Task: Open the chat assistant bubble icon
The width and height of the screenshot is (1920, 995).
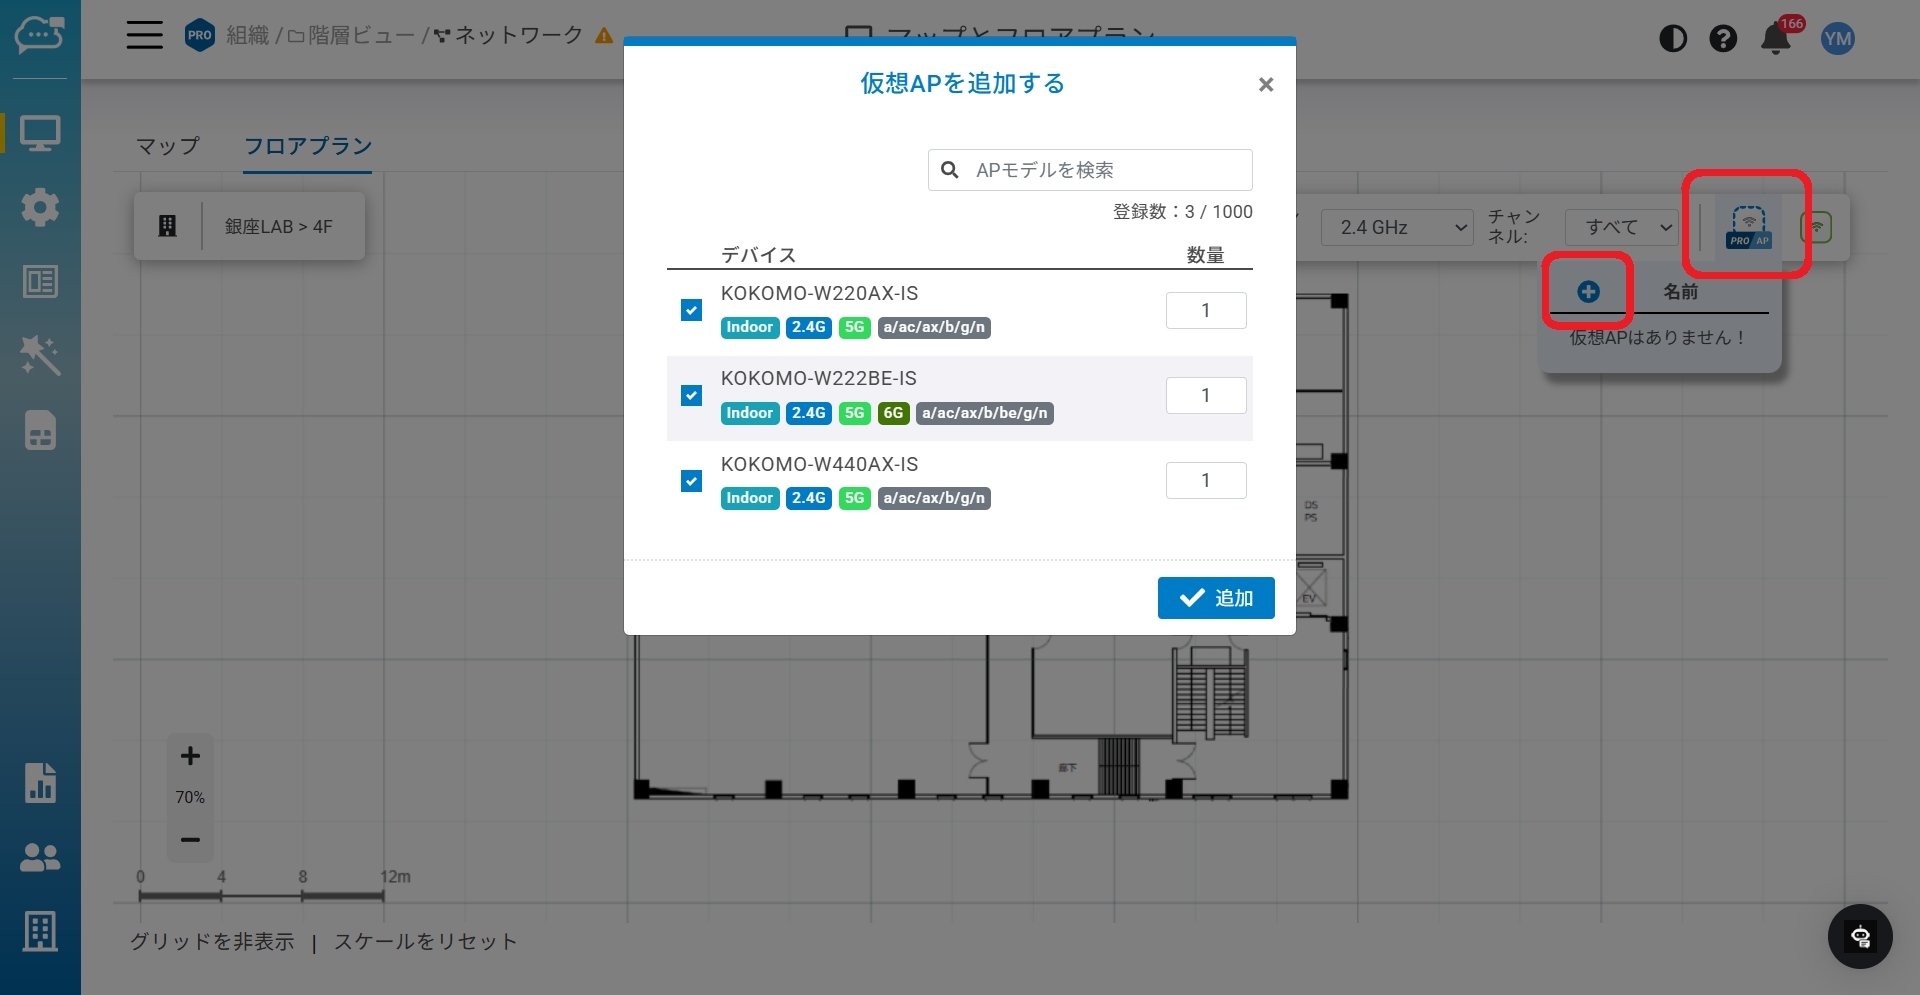Action: click(x=1859, y=937)
